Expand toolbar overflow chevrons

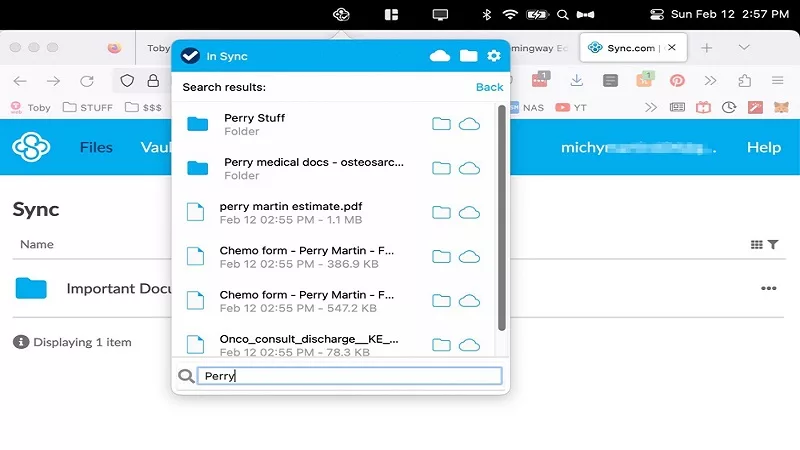(710, 81)
